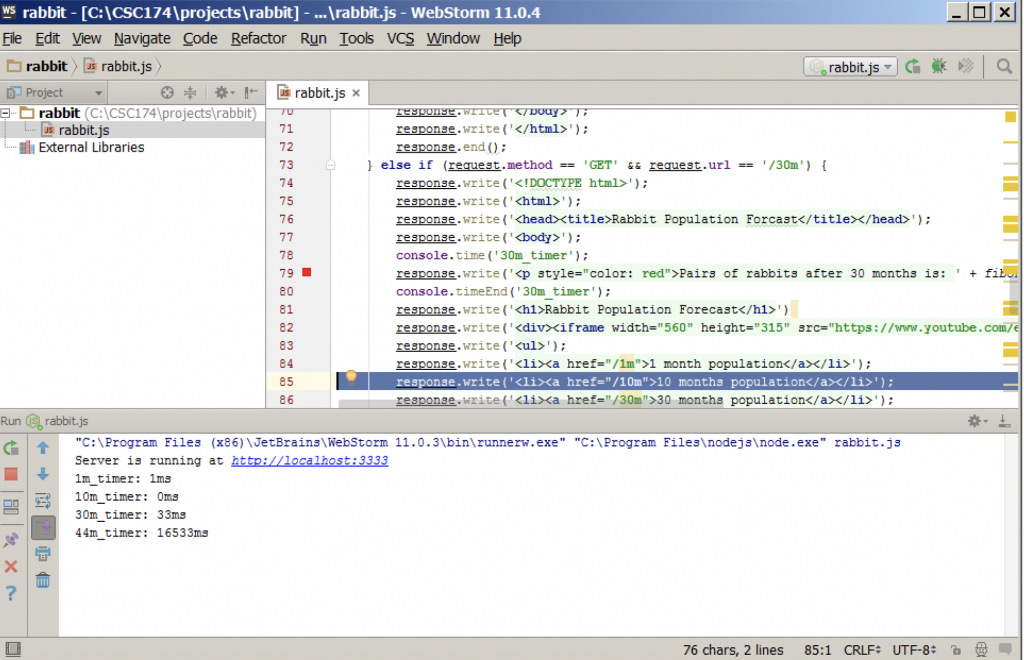
Task: Click scroll-from-source target icon in Project panel
Action: point(168,92)
